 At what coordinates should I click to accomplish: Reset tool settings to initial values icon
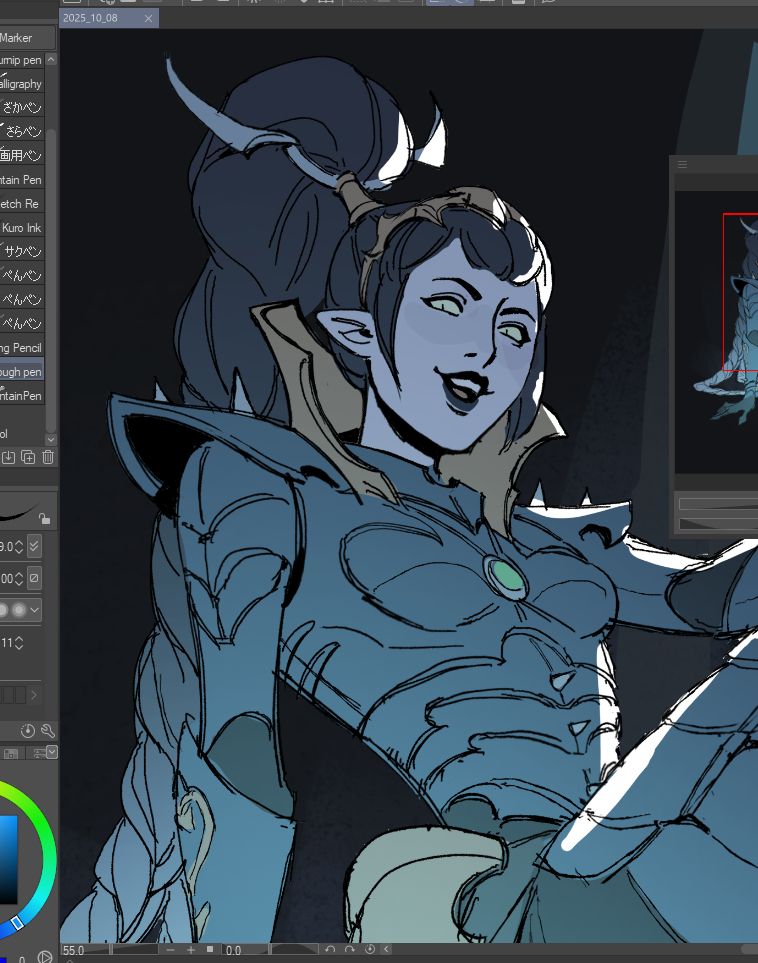(x=28, y=731)
